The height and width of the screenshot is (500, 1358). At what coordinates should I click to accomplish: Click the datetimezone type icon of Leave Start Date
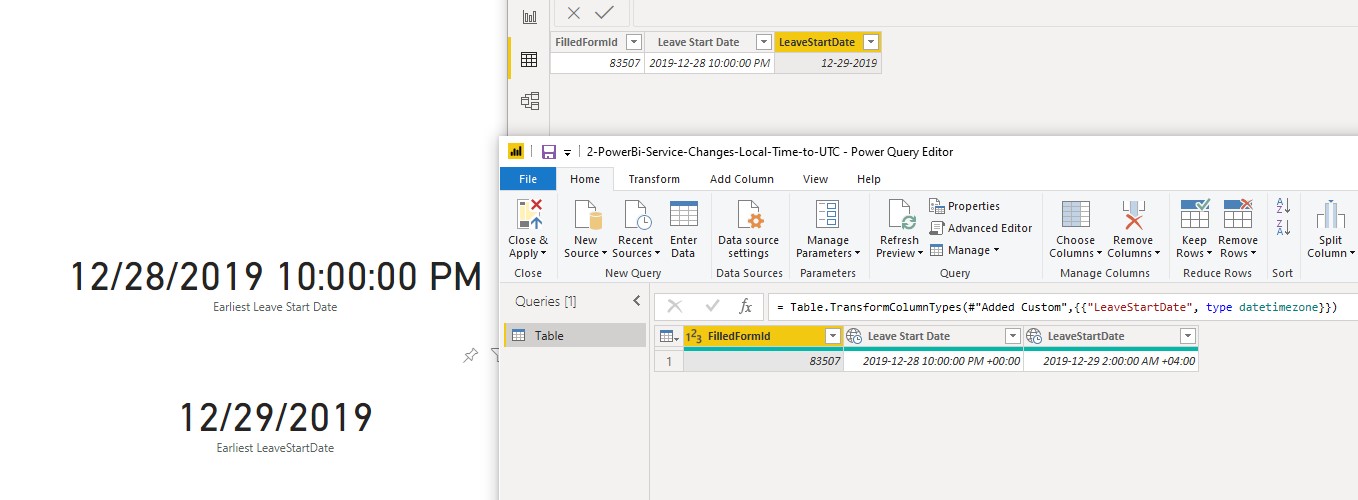[854, 336]
